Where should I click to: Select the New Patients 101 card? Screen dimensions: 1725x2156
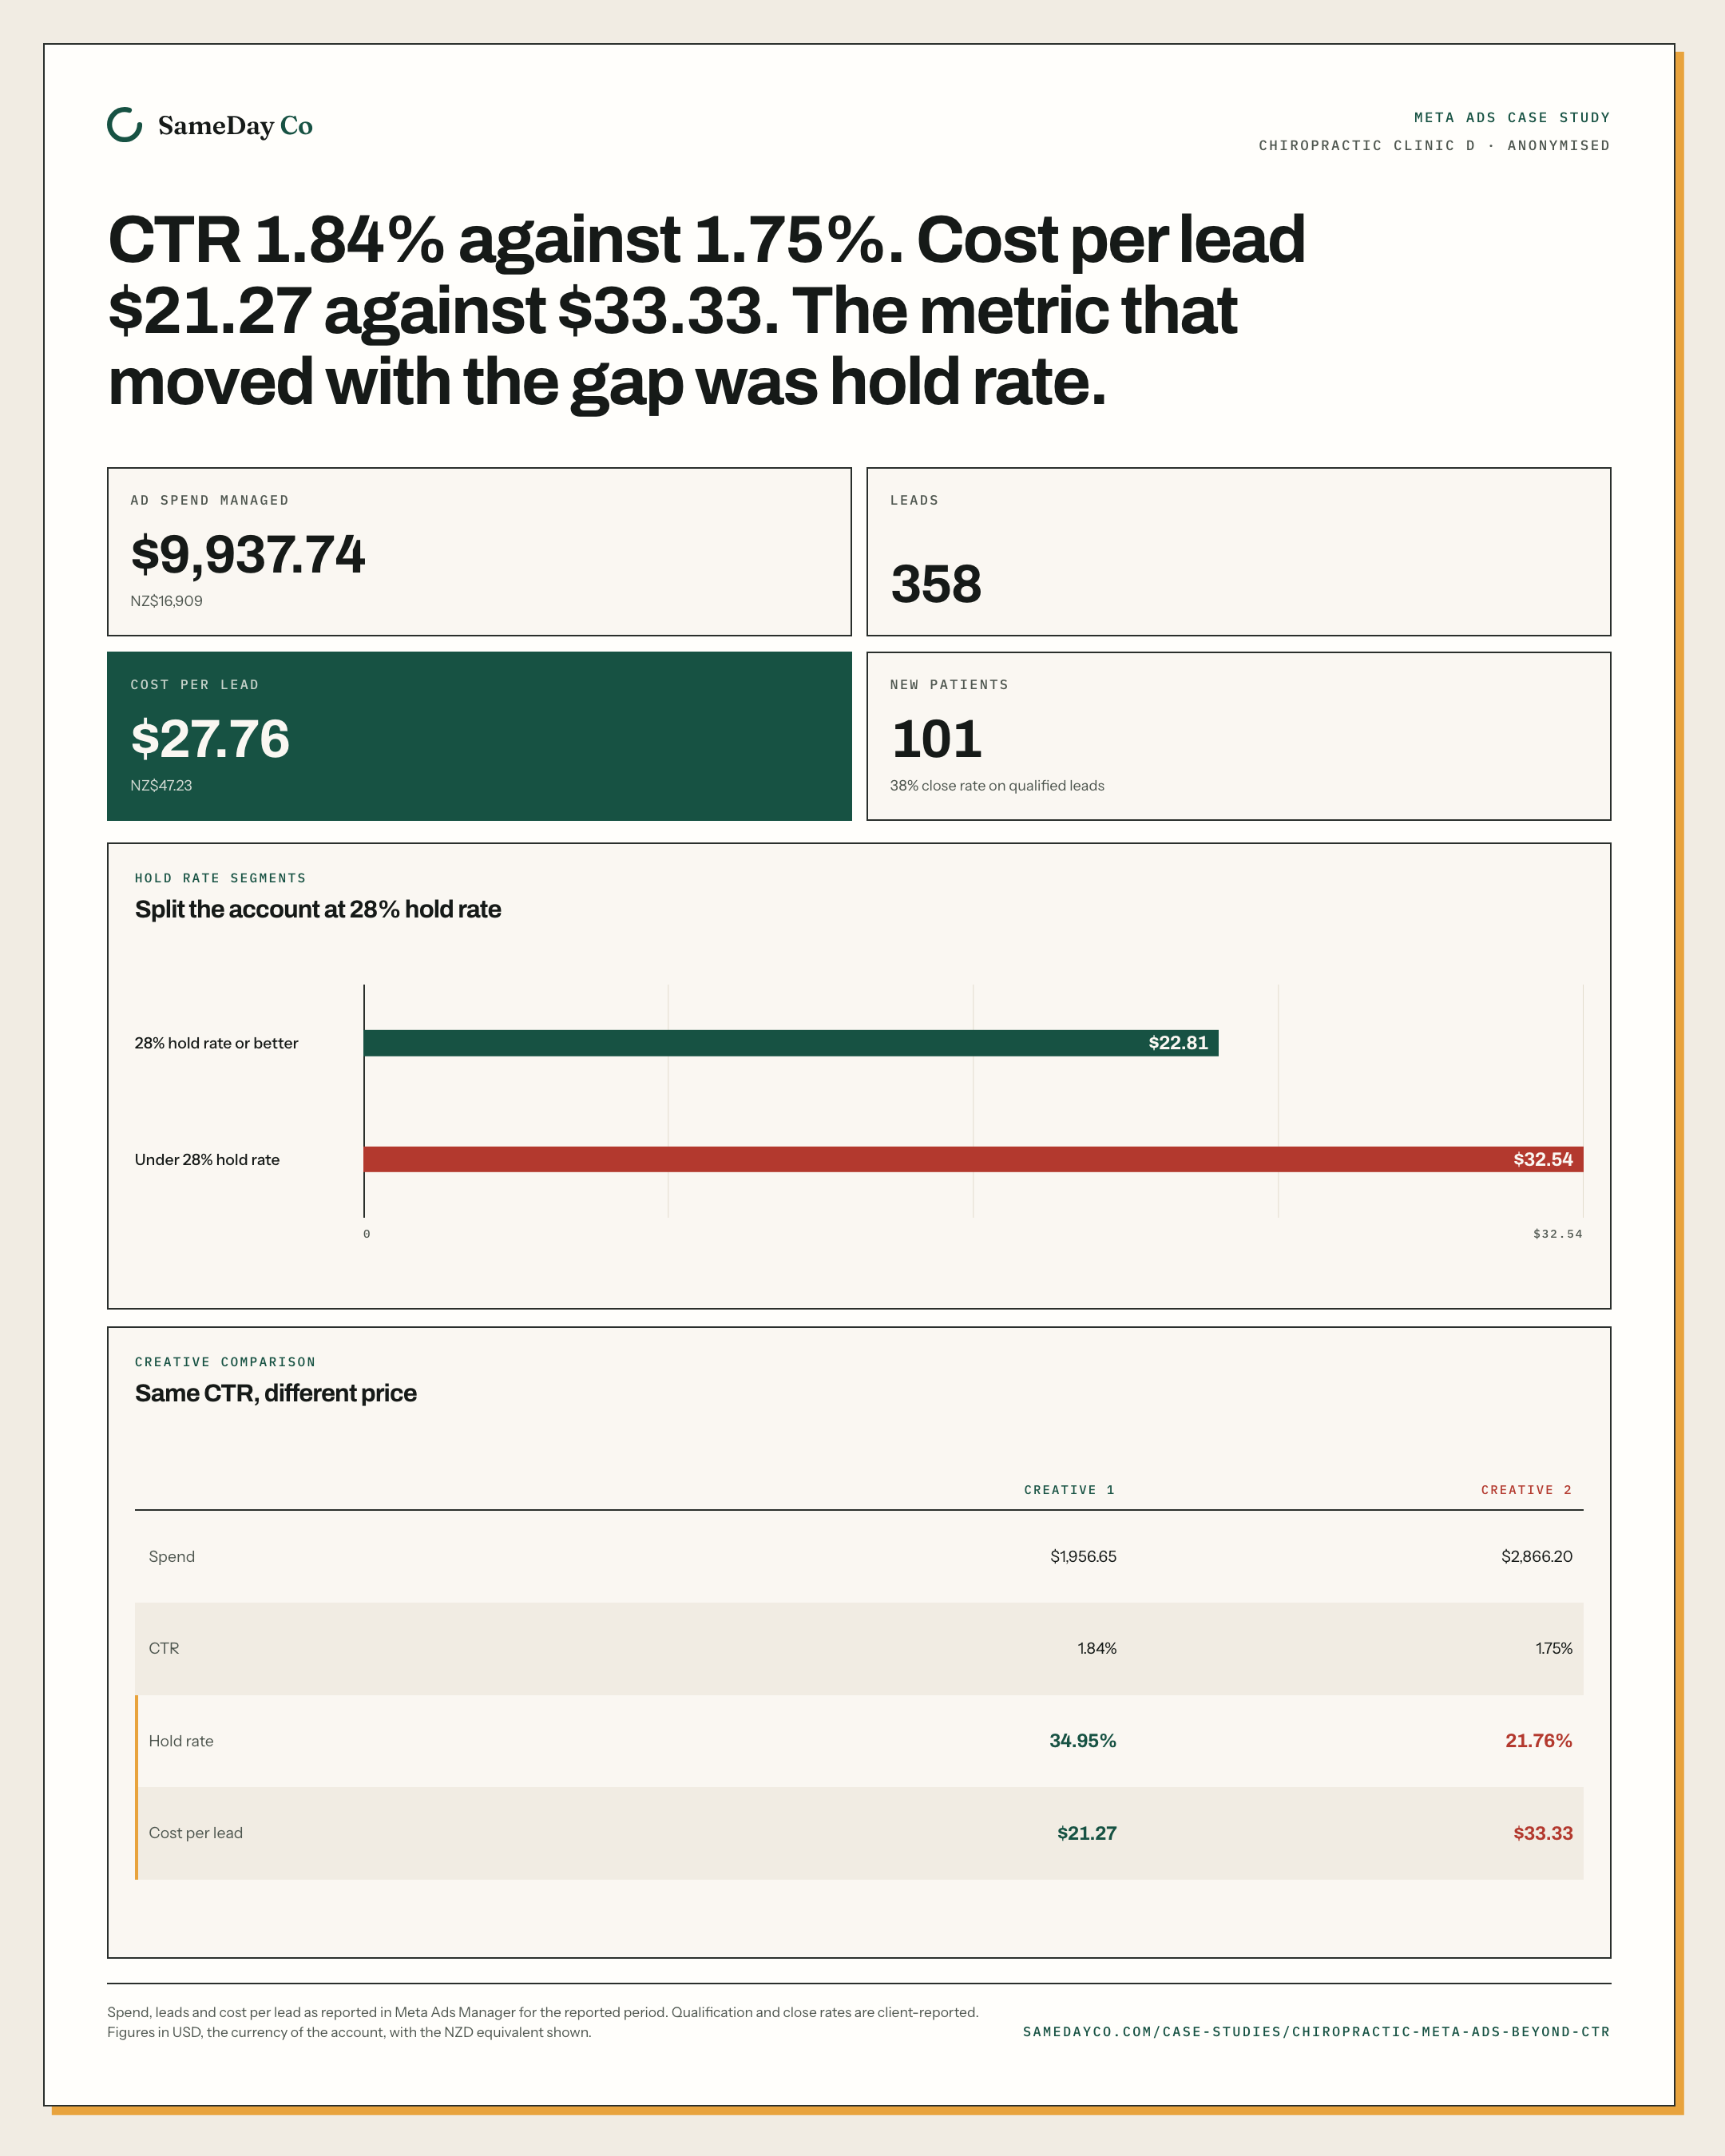[x=1238, y=736]
